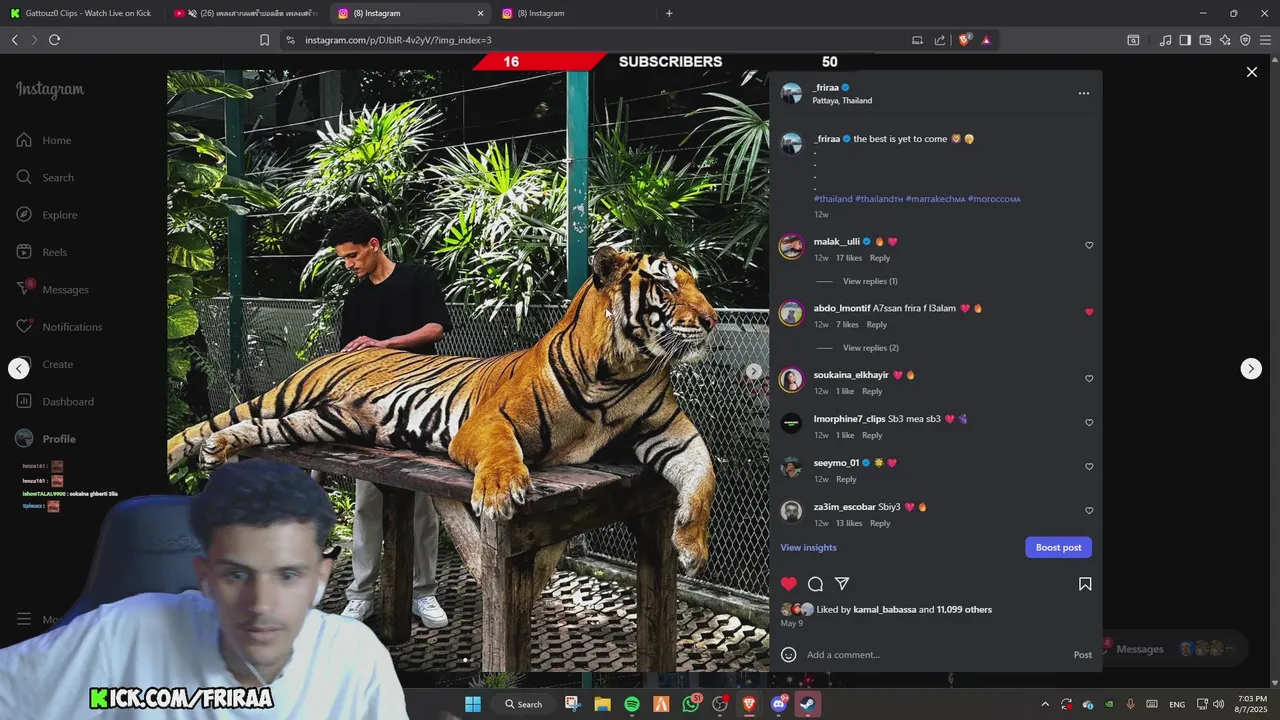Open _friraa profile from post header
This screenshot has height=720, width=1280.
point(826,87)
